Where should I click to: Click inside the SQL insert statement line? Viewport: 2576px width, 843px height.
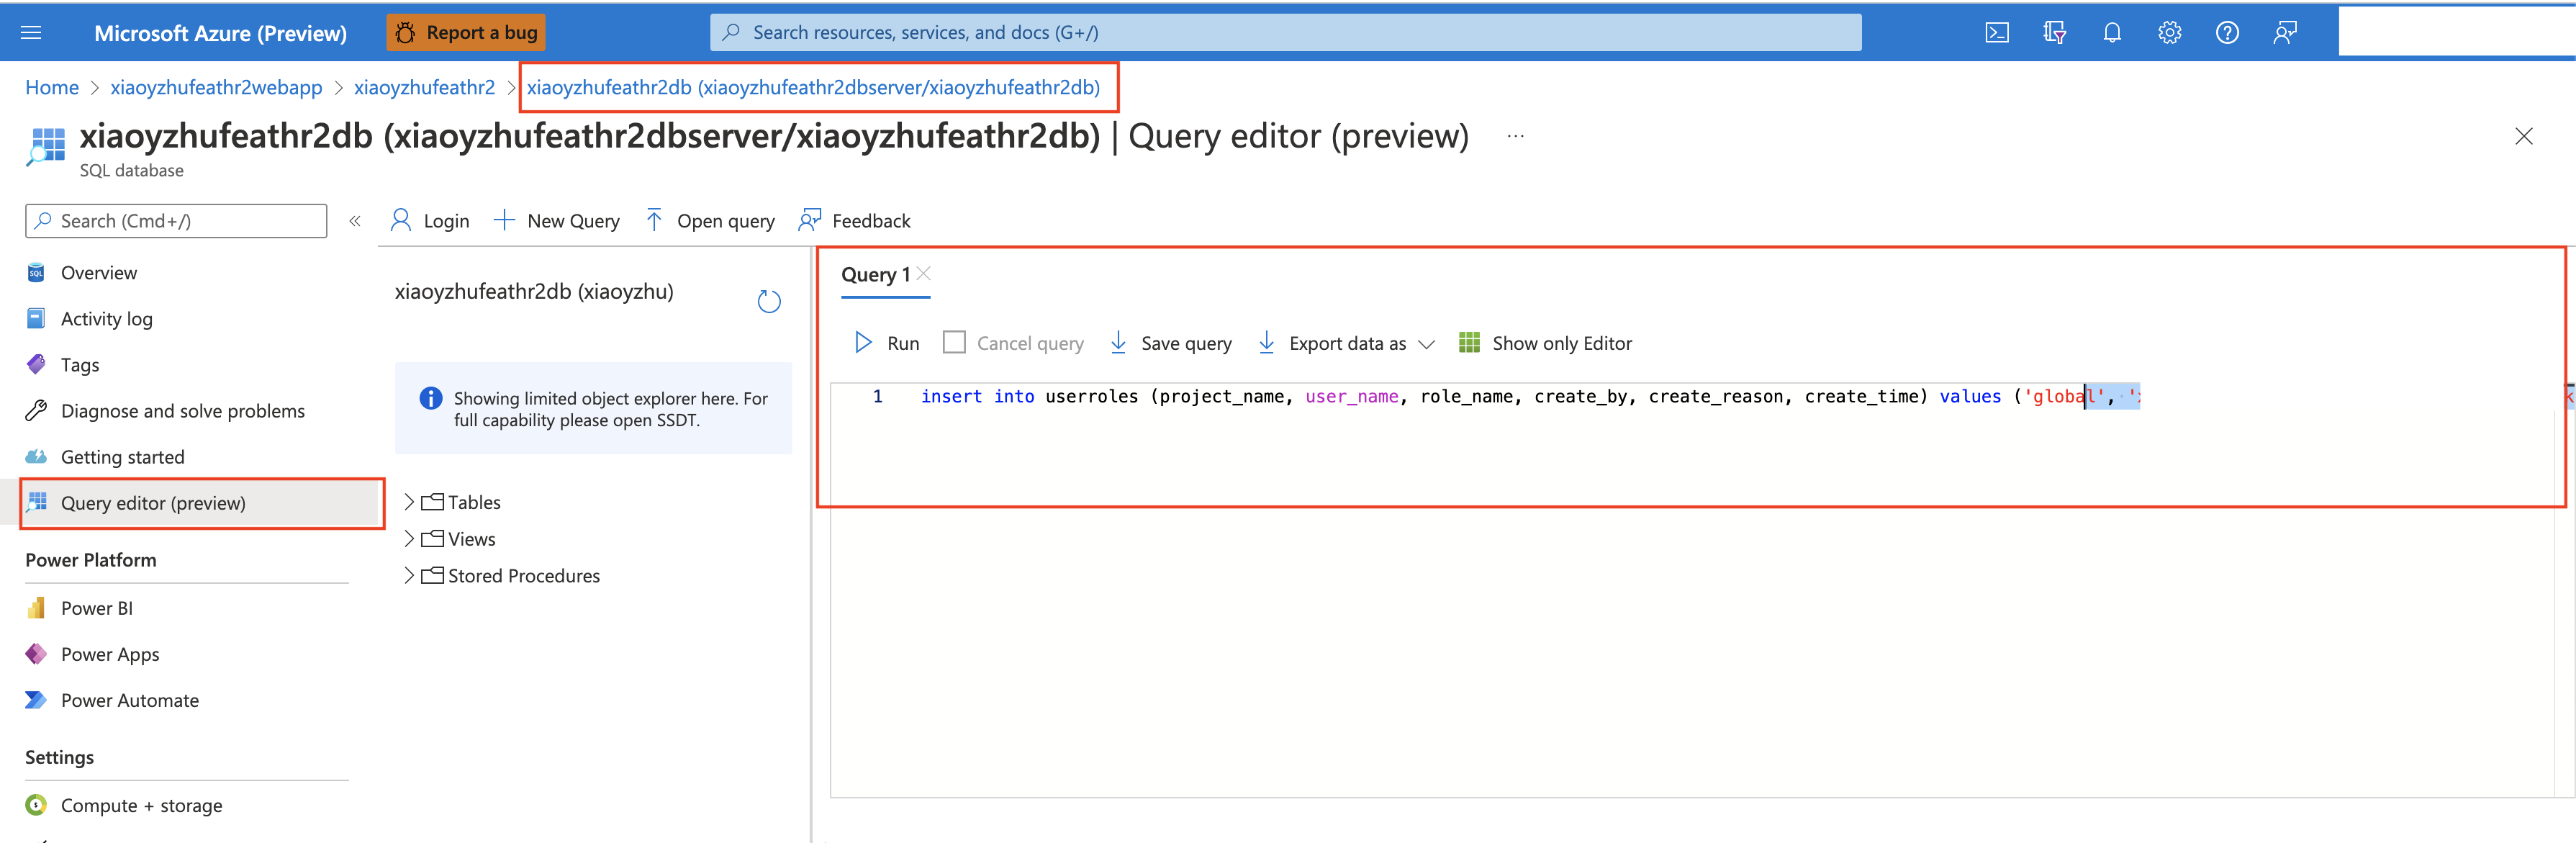click(1530, 397)
